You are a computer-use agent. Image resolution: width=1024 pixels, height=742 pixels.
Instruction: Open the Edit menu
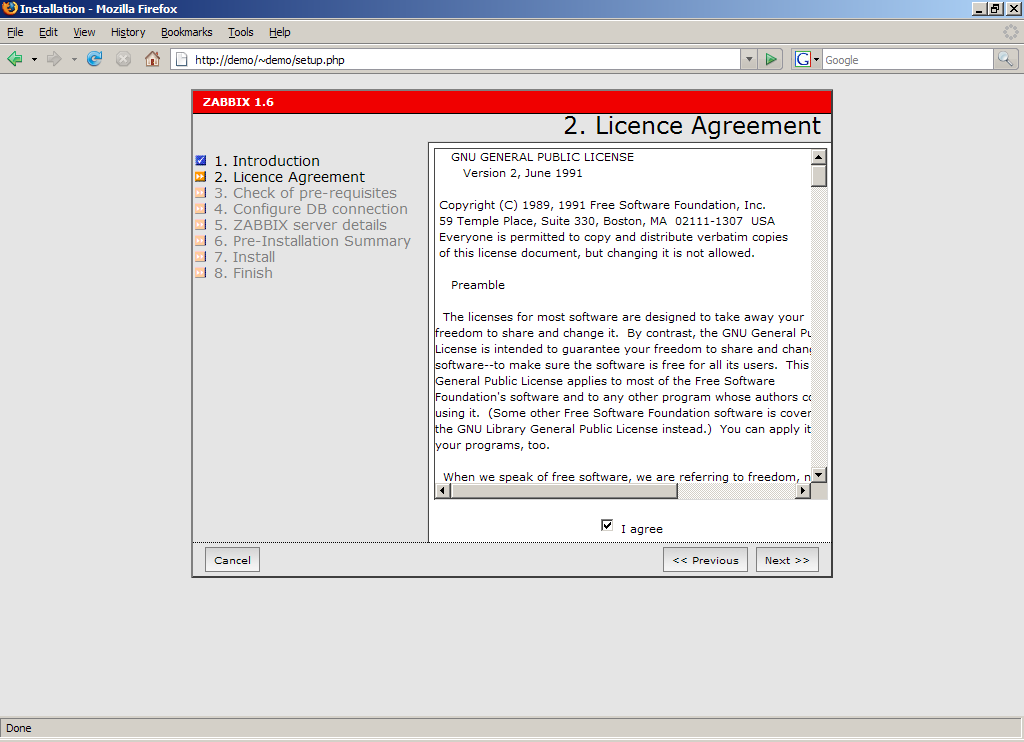tap(48, 32)
